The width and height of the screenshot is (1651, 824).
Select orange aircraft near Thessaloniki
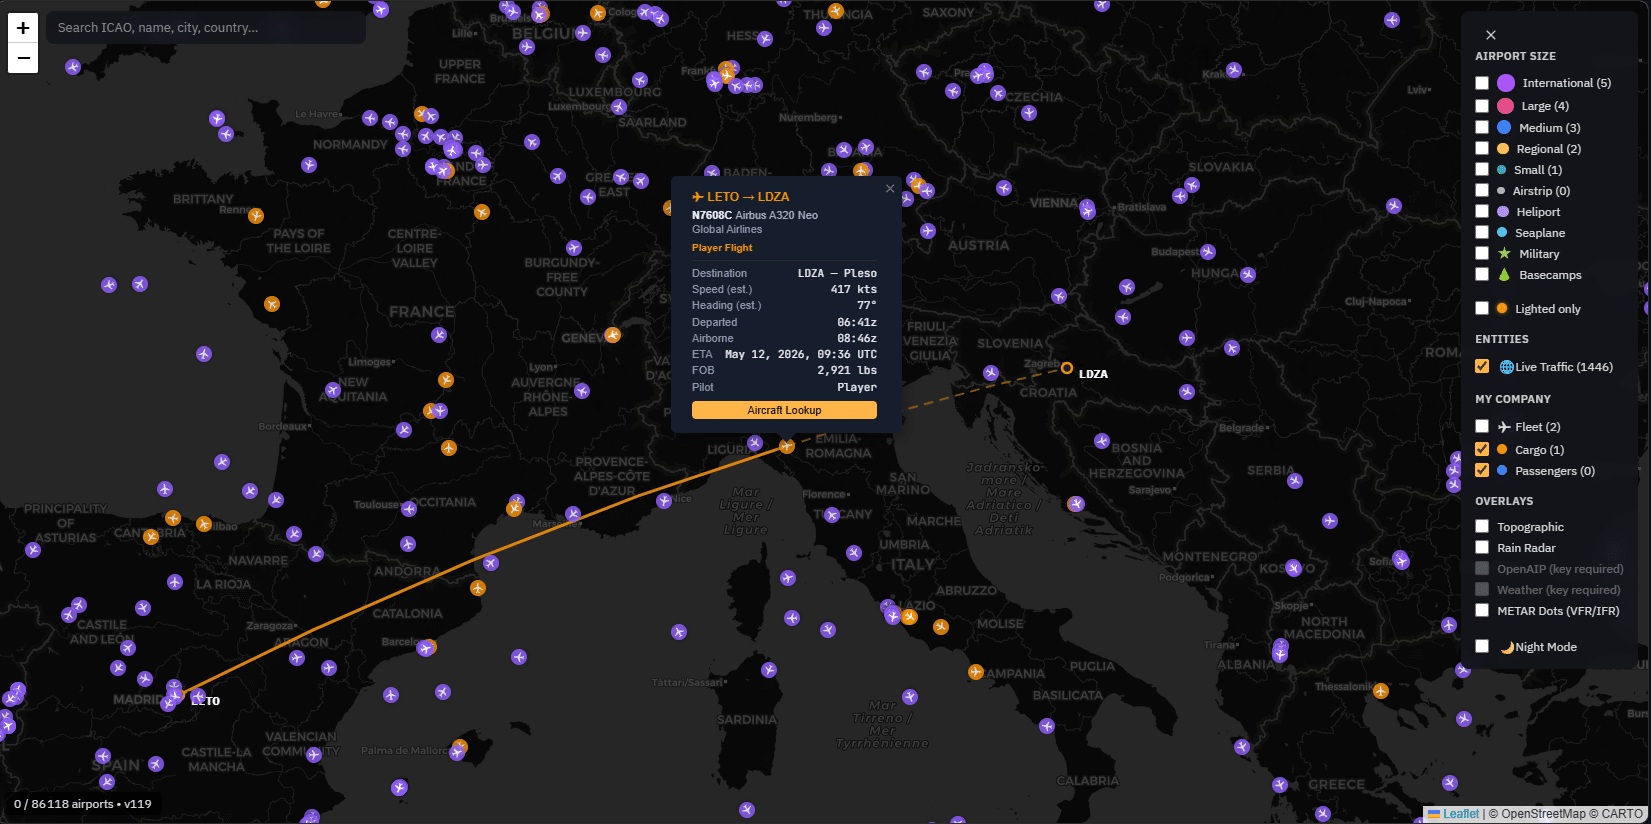point(1381,691)
